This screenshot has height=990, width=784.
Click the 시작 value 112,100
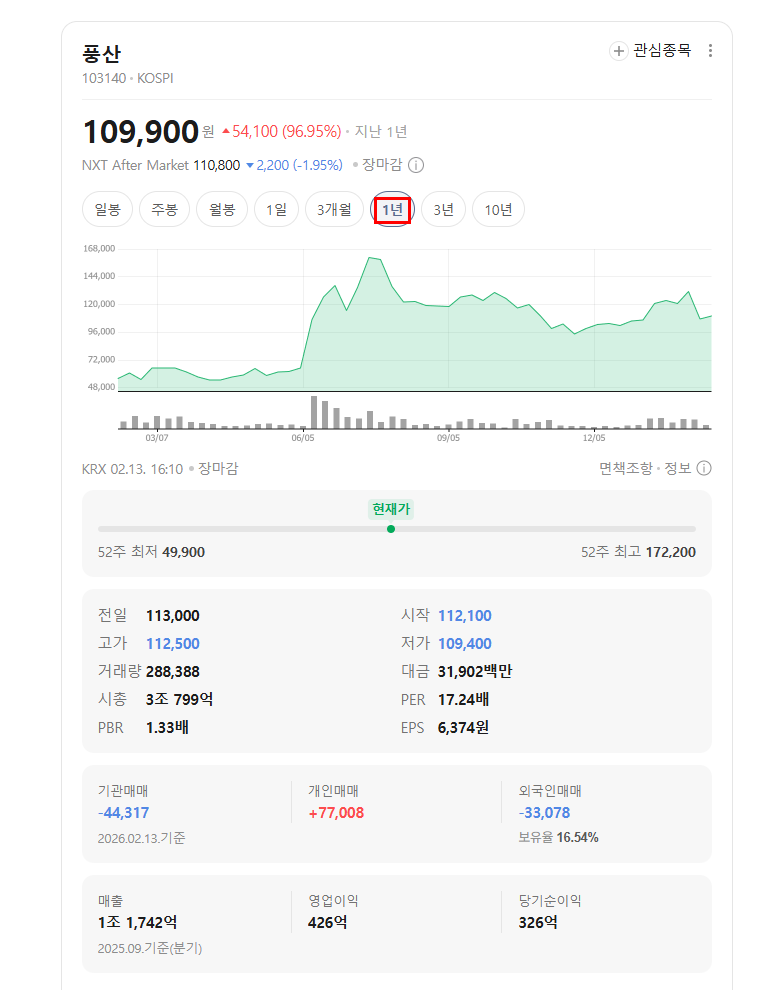click(465, 616)
